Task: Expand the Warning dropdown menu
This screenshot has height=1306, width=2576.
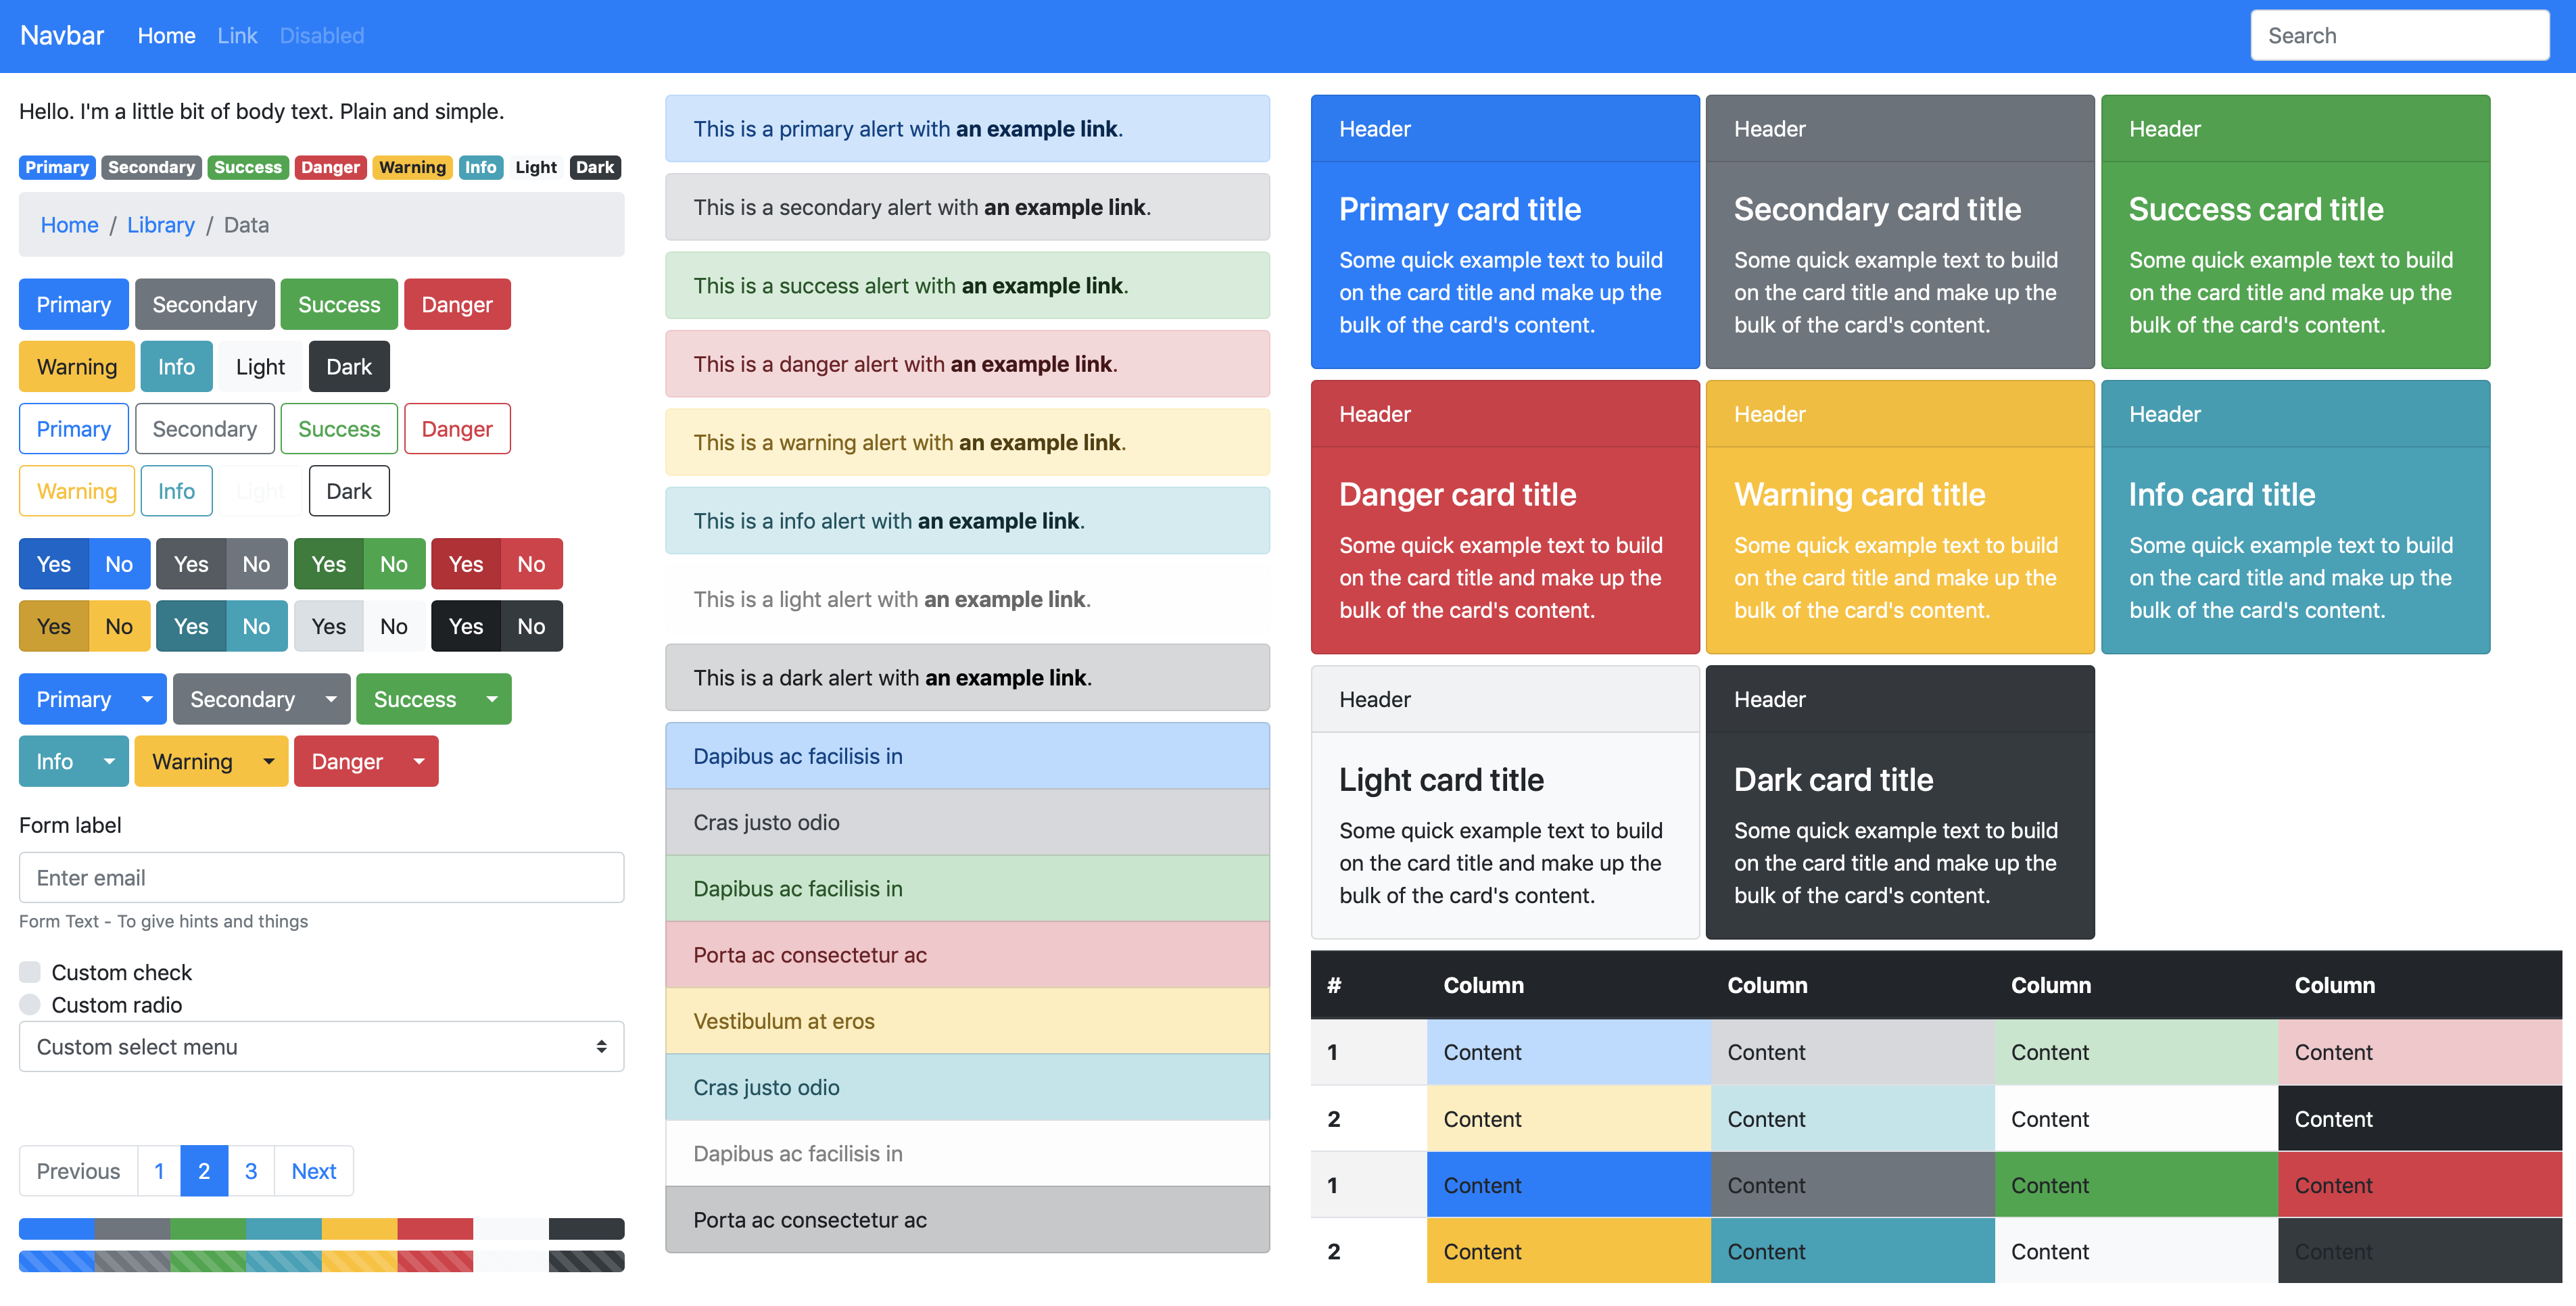Action: point(267,761)
